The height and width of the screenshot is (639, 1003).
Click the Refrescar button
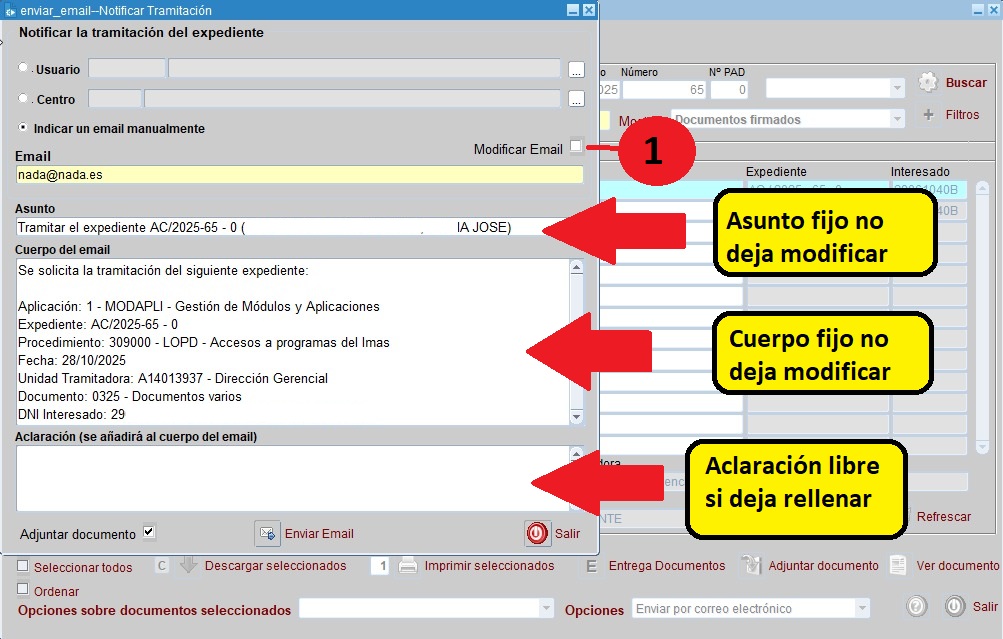943,517
